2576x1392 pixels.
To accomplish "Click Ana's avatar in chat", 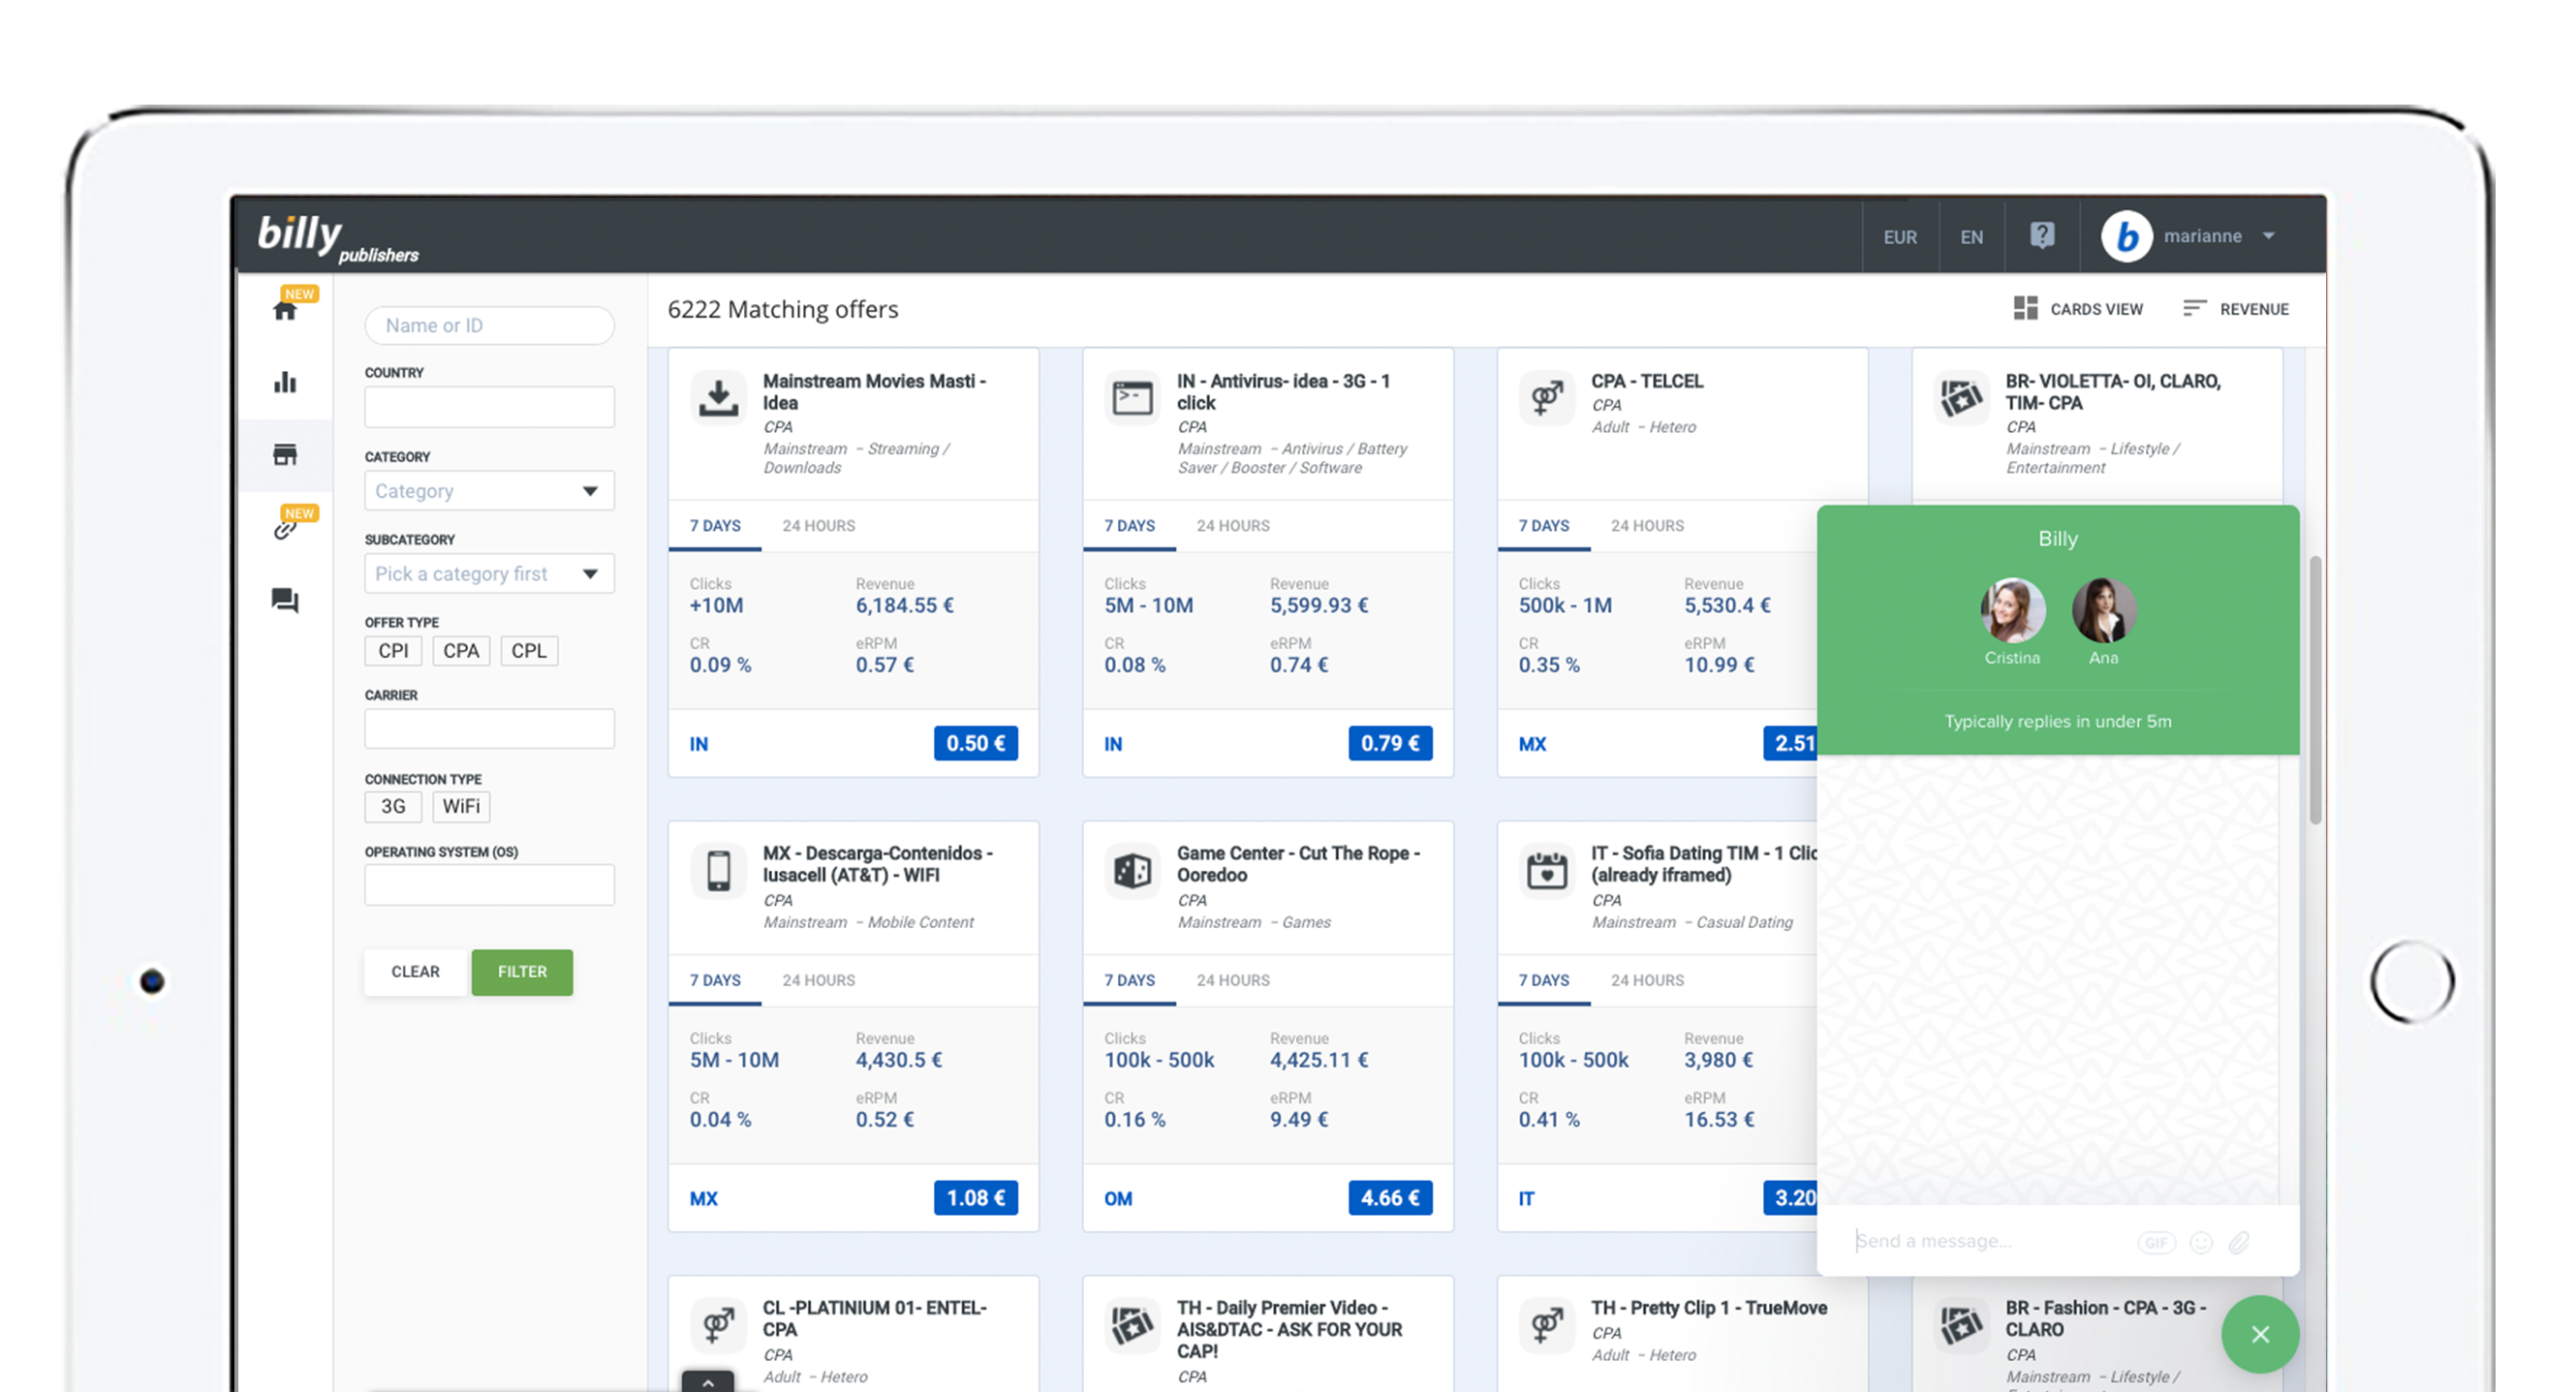I will click(2103, 610).
